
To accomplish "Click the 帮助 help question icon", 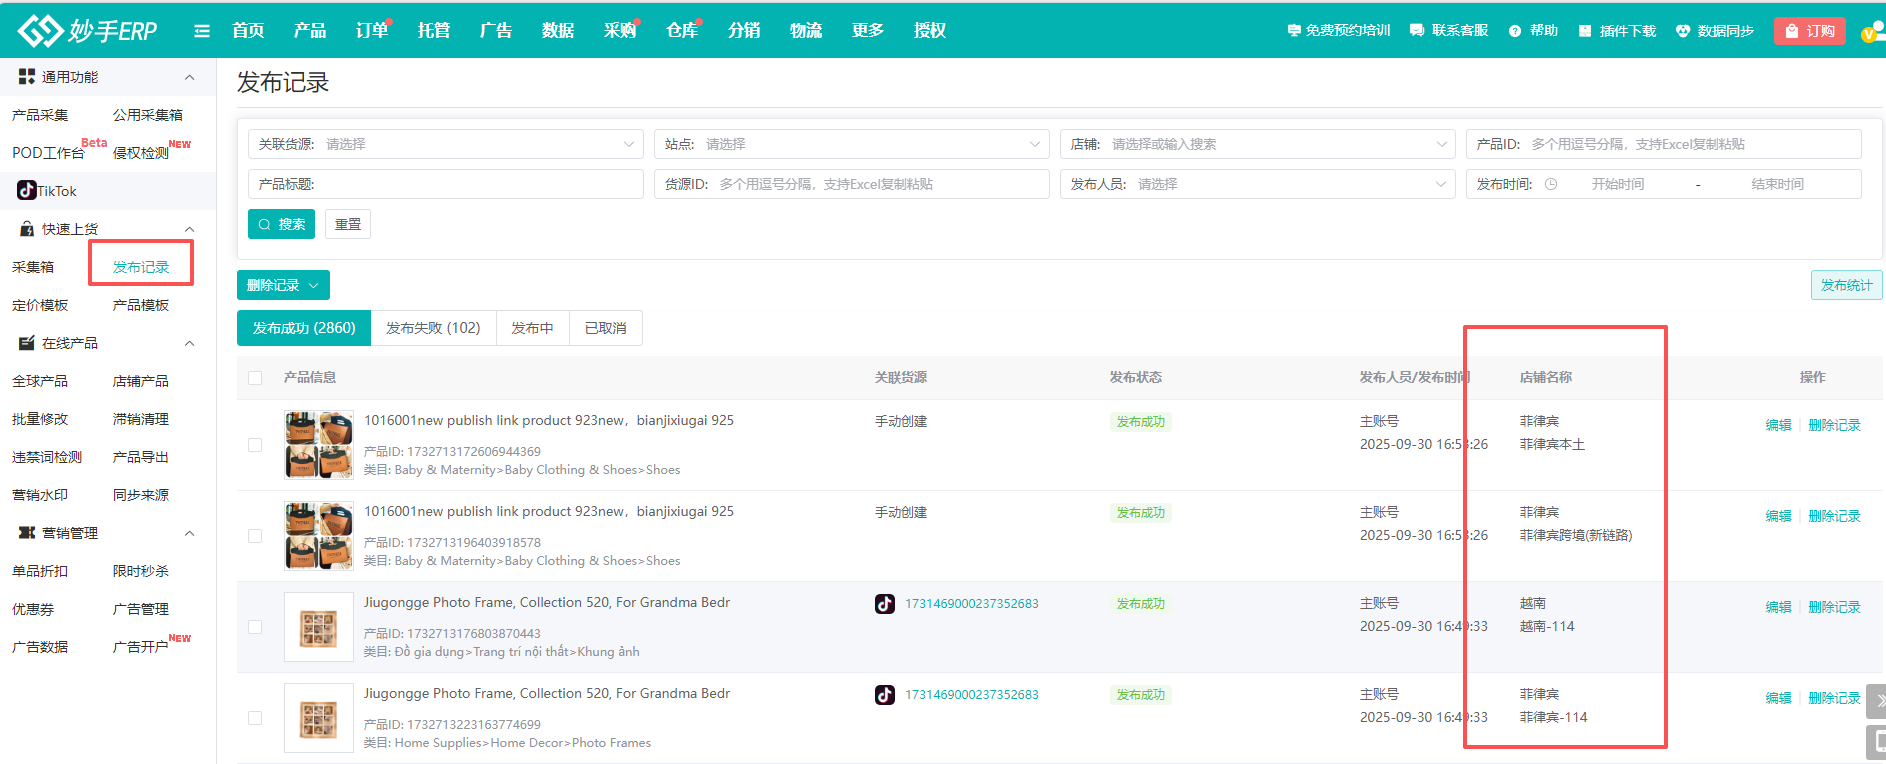I will [1515, 31].
